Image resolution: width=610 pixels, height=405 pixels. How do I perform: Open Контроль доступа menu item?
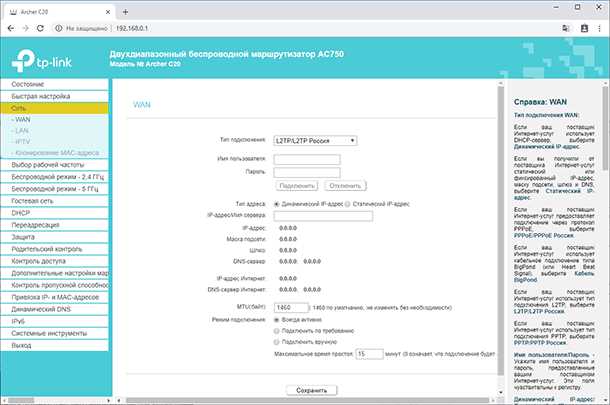[x=54, y=261]
